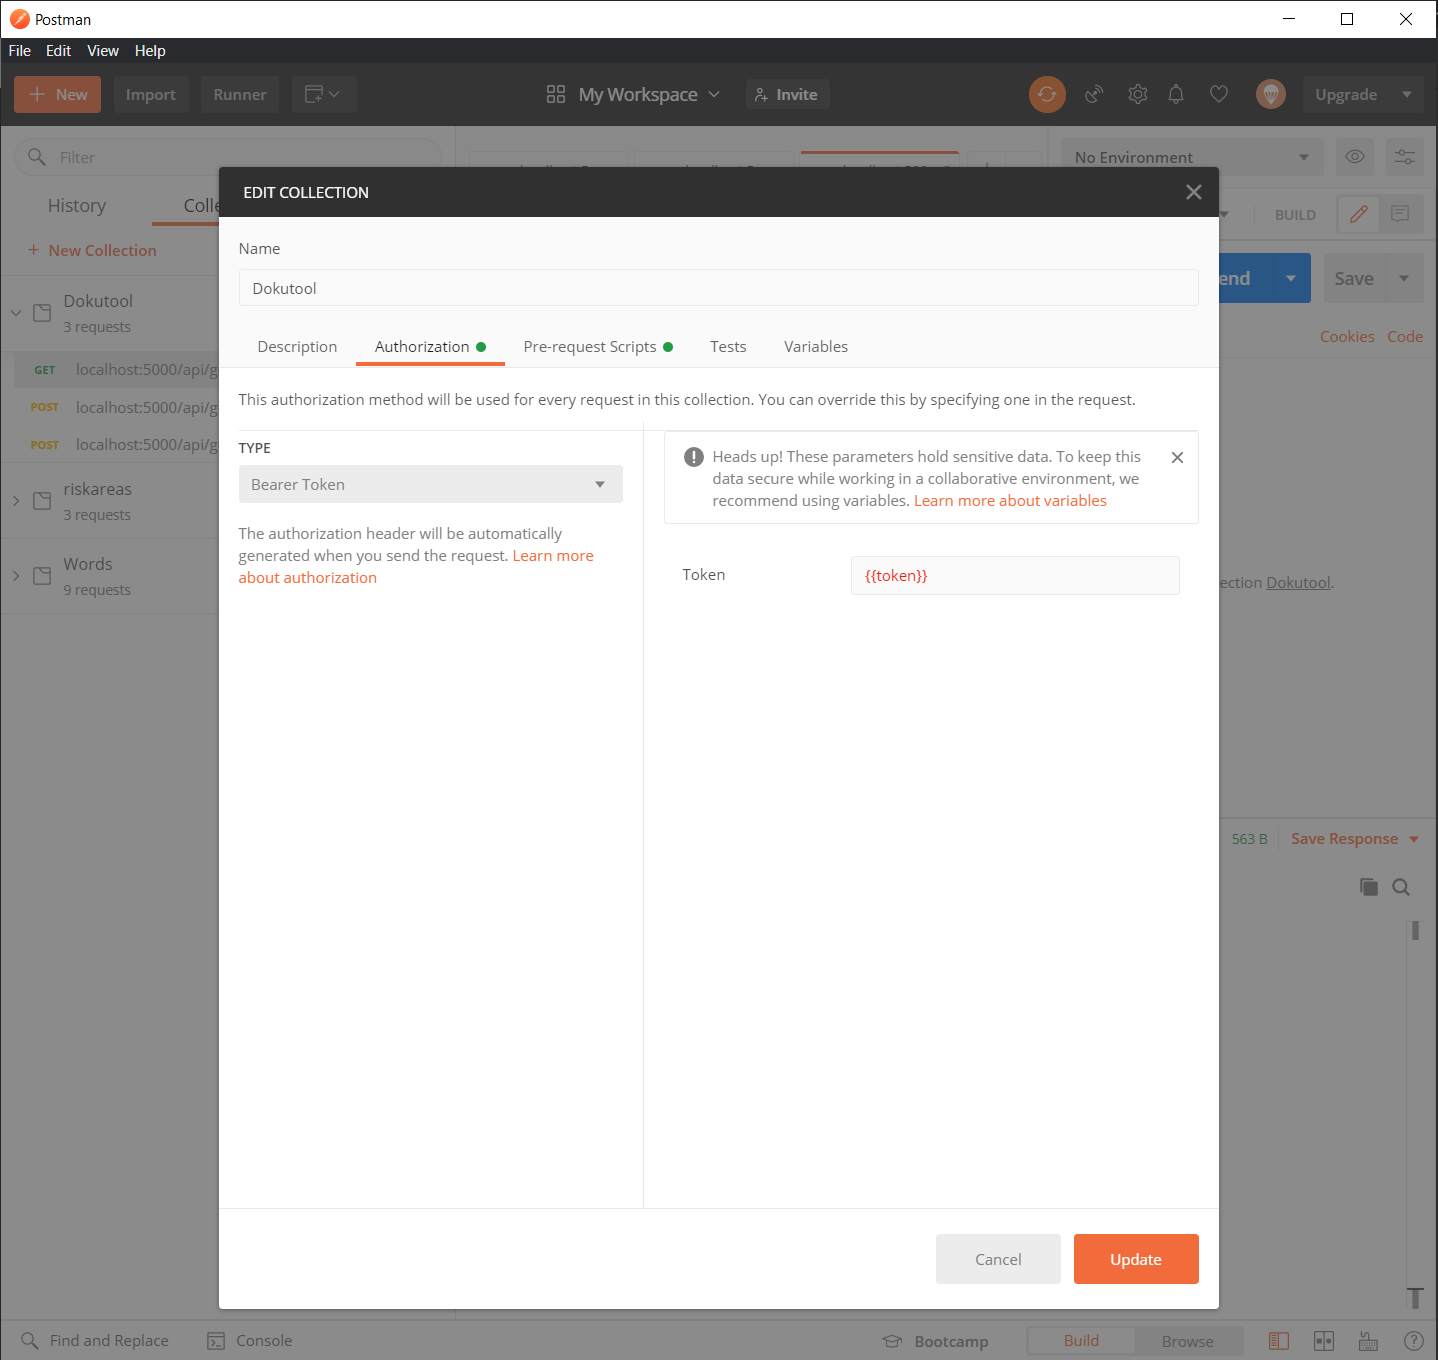1438x1360 pixels.
Task: Open the No Environment dropdown
Action: pos(1191,157)
